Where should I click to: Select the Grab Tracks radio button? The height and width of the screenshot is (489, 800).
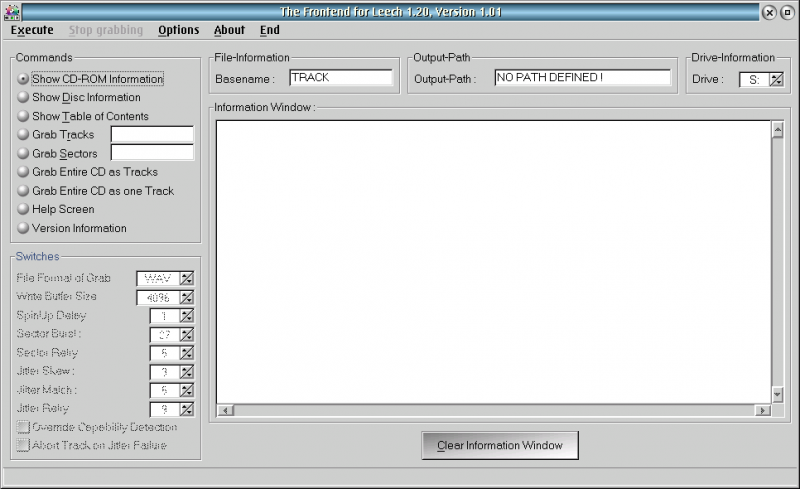click(23, 134)
